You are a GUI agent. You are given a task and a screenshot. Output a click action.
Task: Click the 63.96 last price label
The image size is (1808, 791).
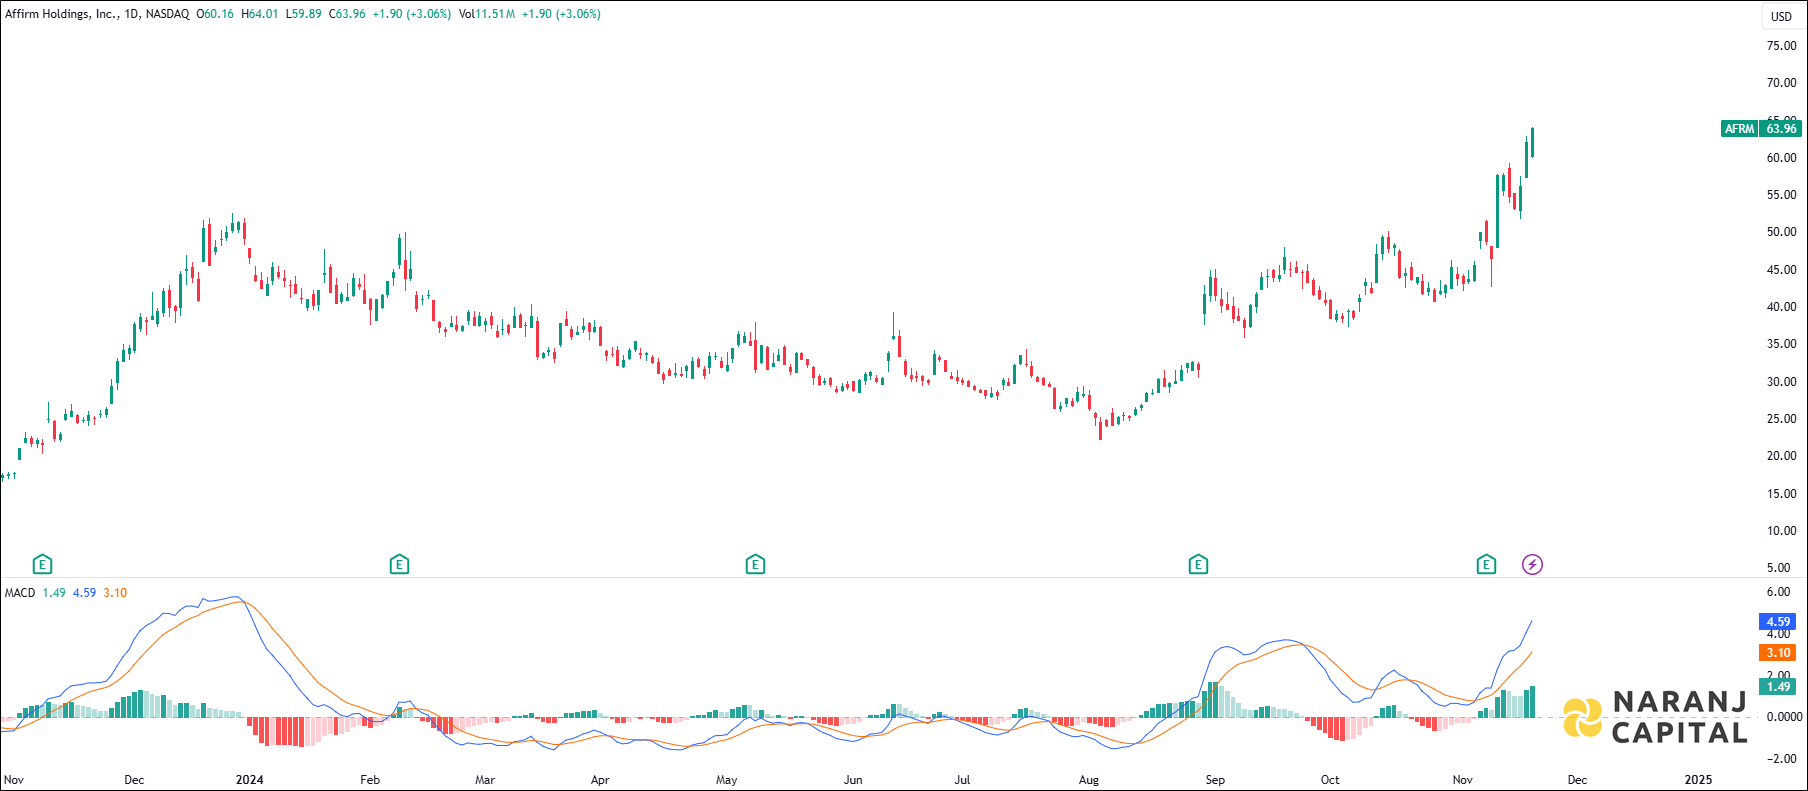1781,129
